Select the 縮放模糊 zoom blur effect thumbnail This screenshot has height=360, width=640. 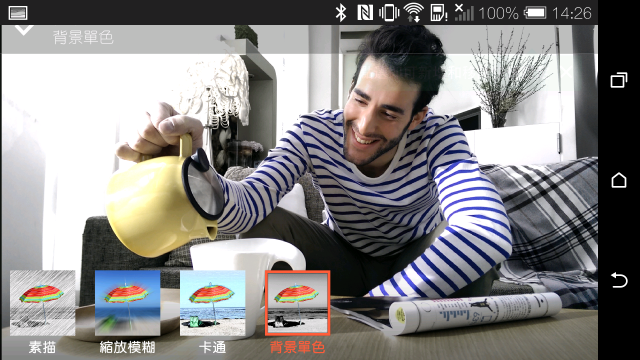tap(127, 303)
